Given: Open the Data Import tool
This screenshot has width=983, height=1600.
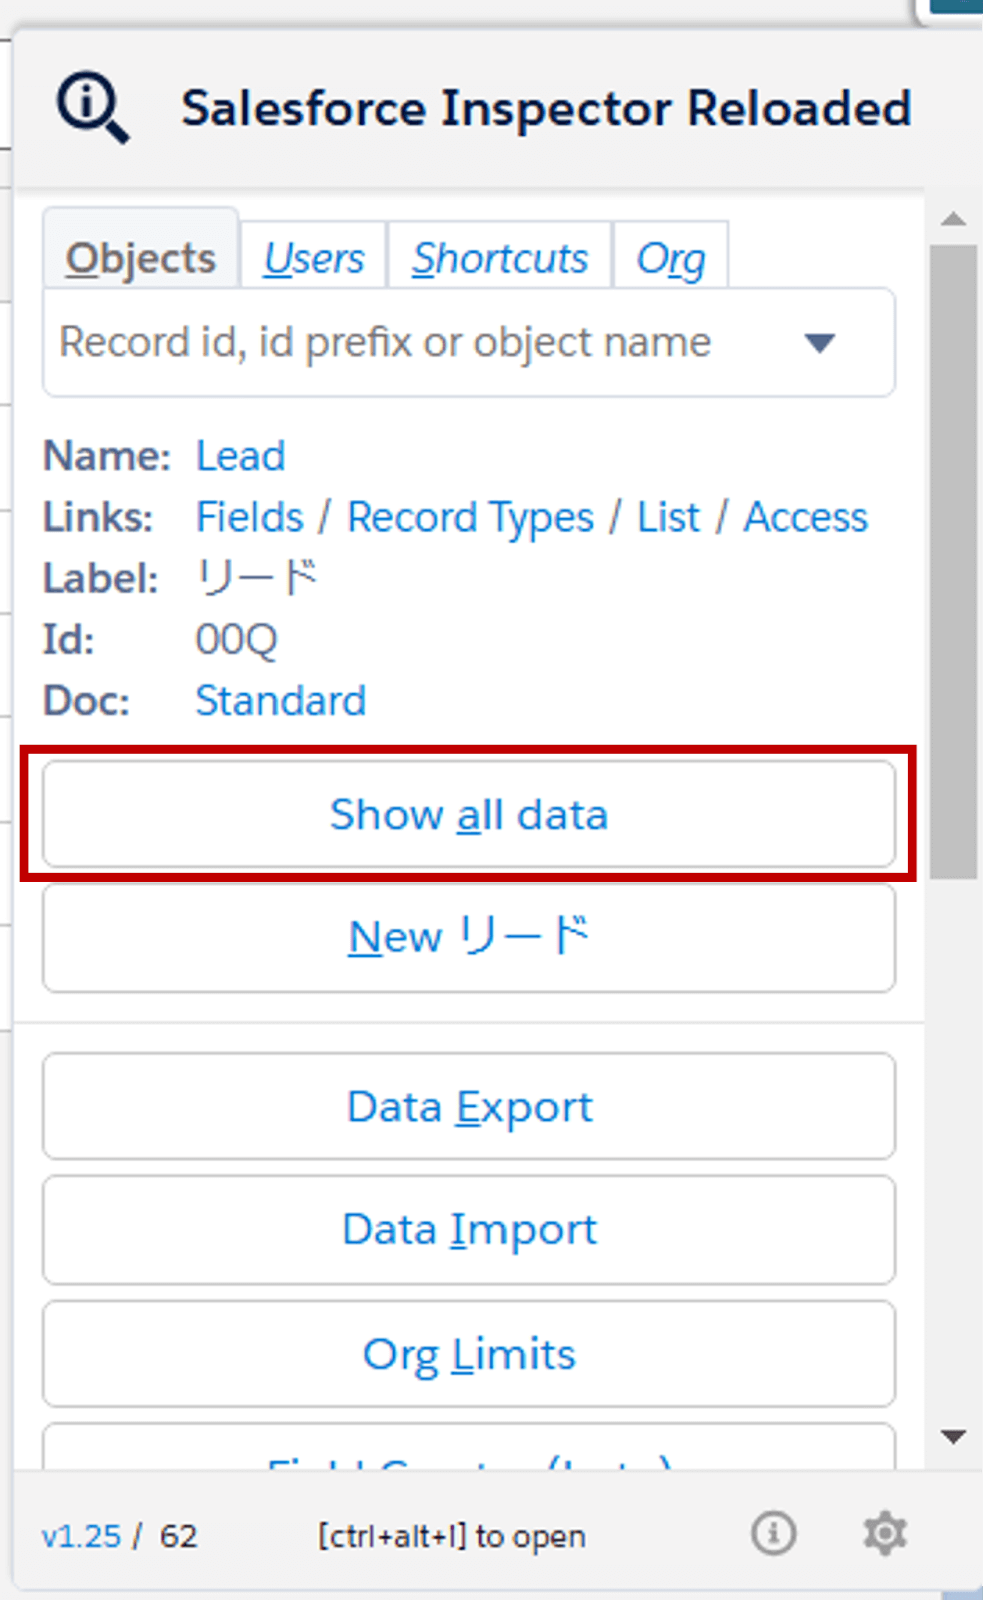Looking at the screenshot, I should pyautogui.click(x=468, y=1230).
